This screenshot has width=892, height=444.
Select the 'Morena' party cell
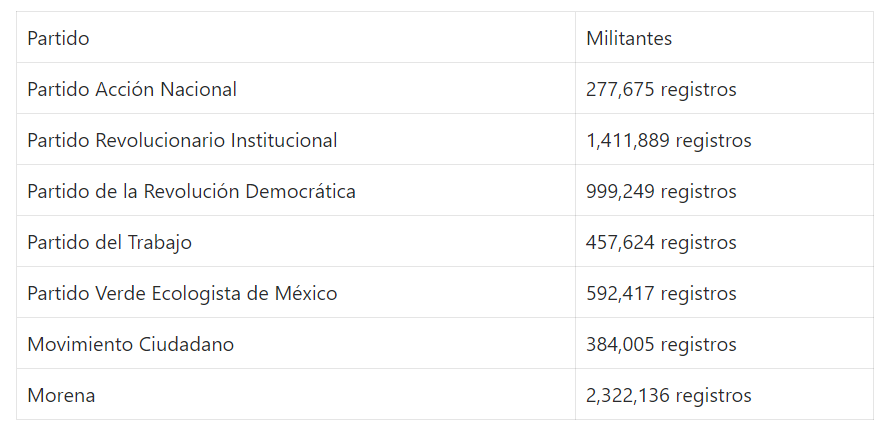61,395
